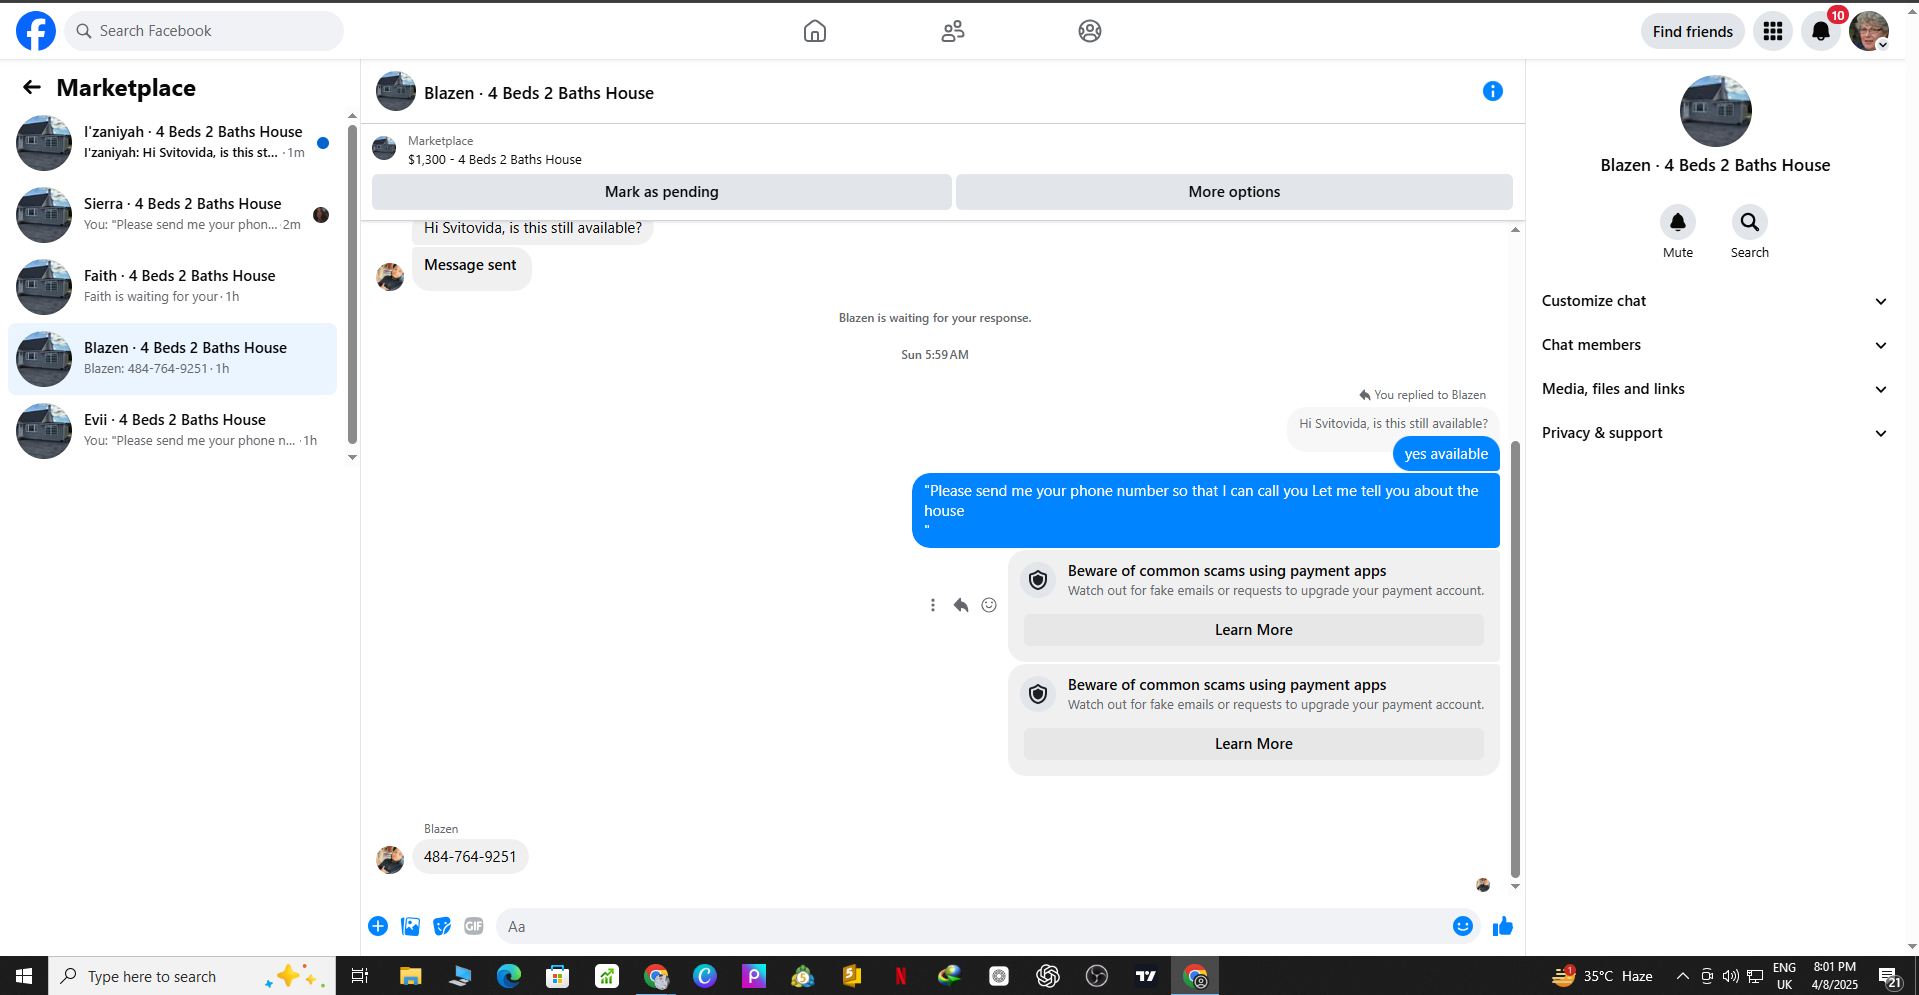Screen dimensions: 1919x995
Task: Open Chrome on the taskbar
Action: (x=656, y=976)
